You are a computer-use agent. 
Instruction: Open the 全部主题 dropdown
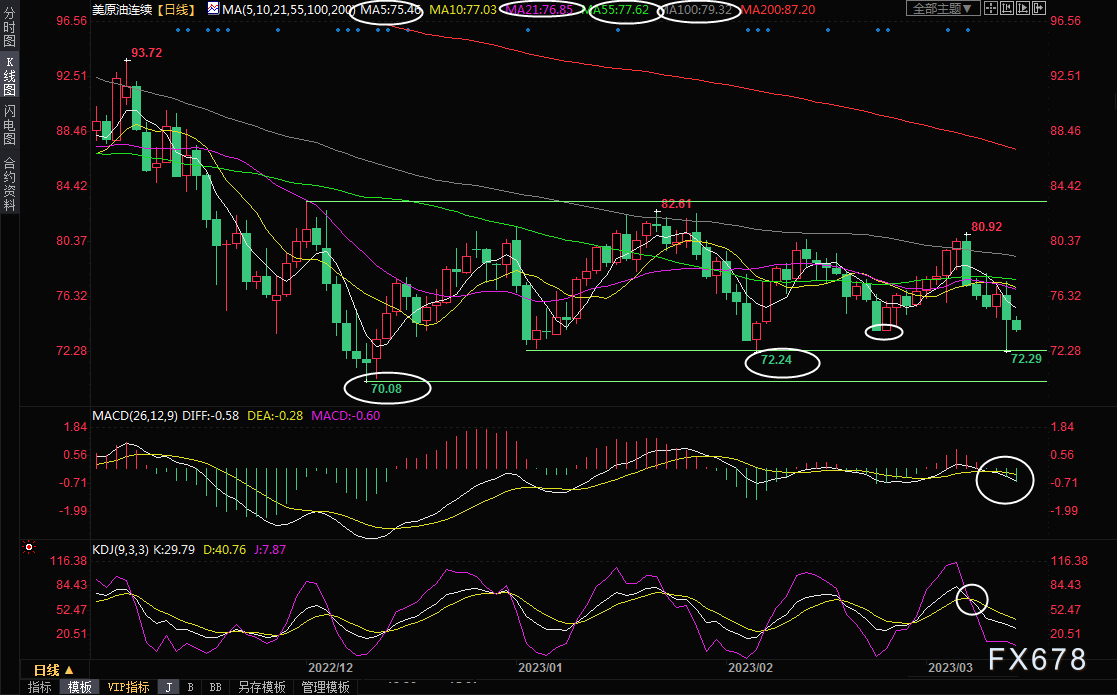[943, 9]
